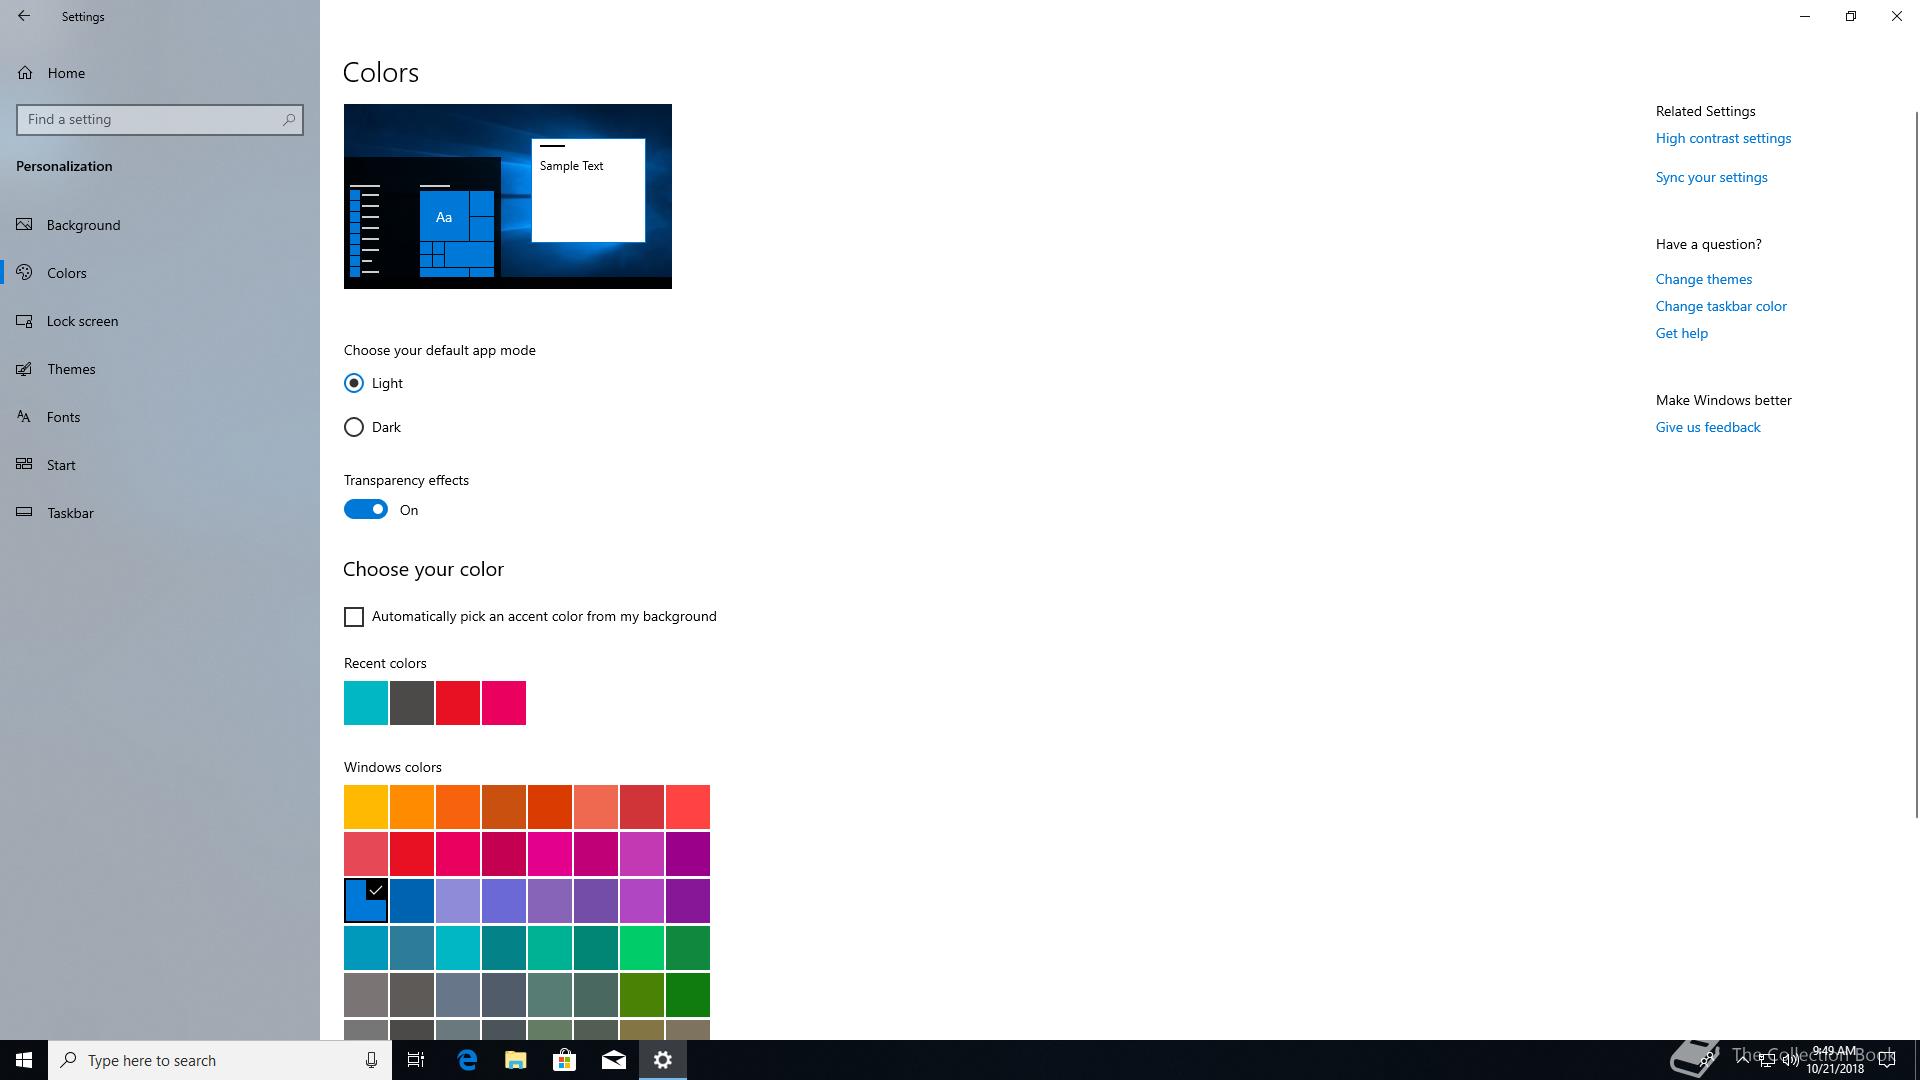Open the Mail app from taskbar
Screen dimensions: 1920x1080
(x=614, y=1060)
